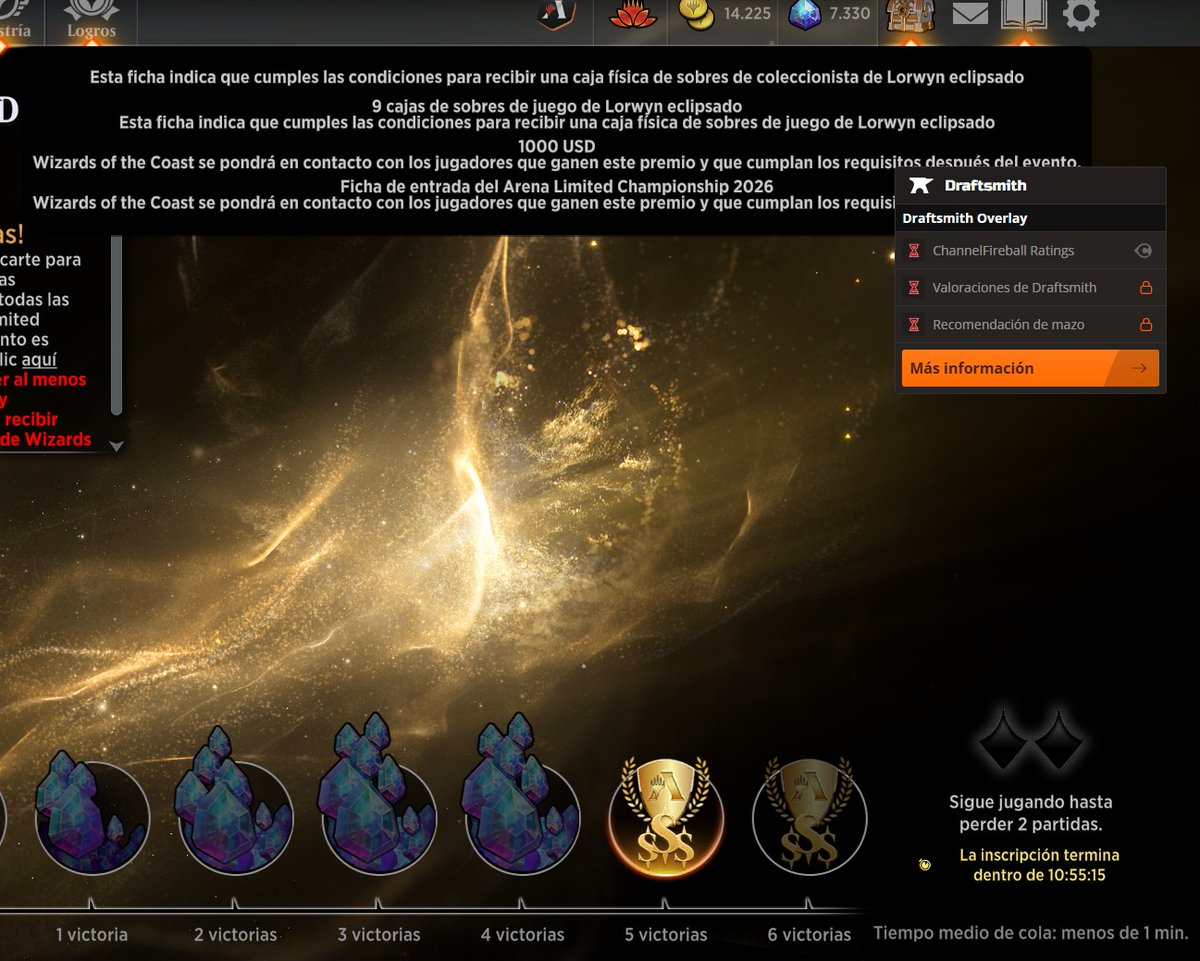
Task: Open the settings gear
Action: 1081,15
